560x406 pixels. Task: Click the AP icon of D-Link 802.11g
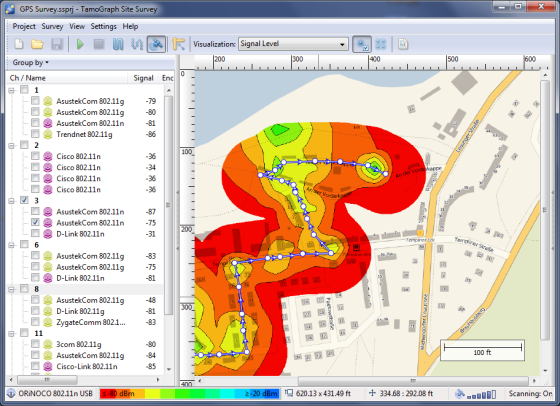[x=48, y=311]
